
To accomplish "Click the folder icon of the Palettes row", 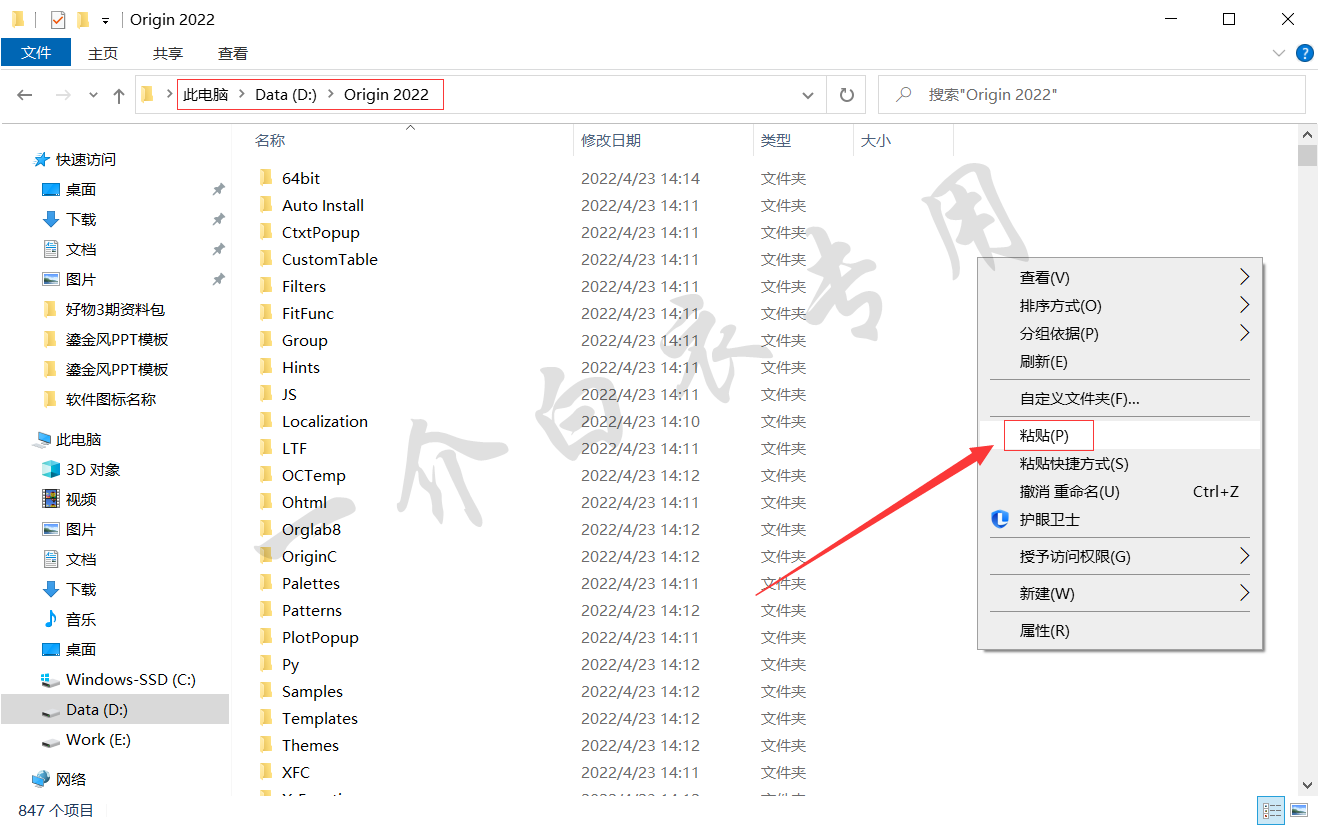I will click(x=266, y=583).
